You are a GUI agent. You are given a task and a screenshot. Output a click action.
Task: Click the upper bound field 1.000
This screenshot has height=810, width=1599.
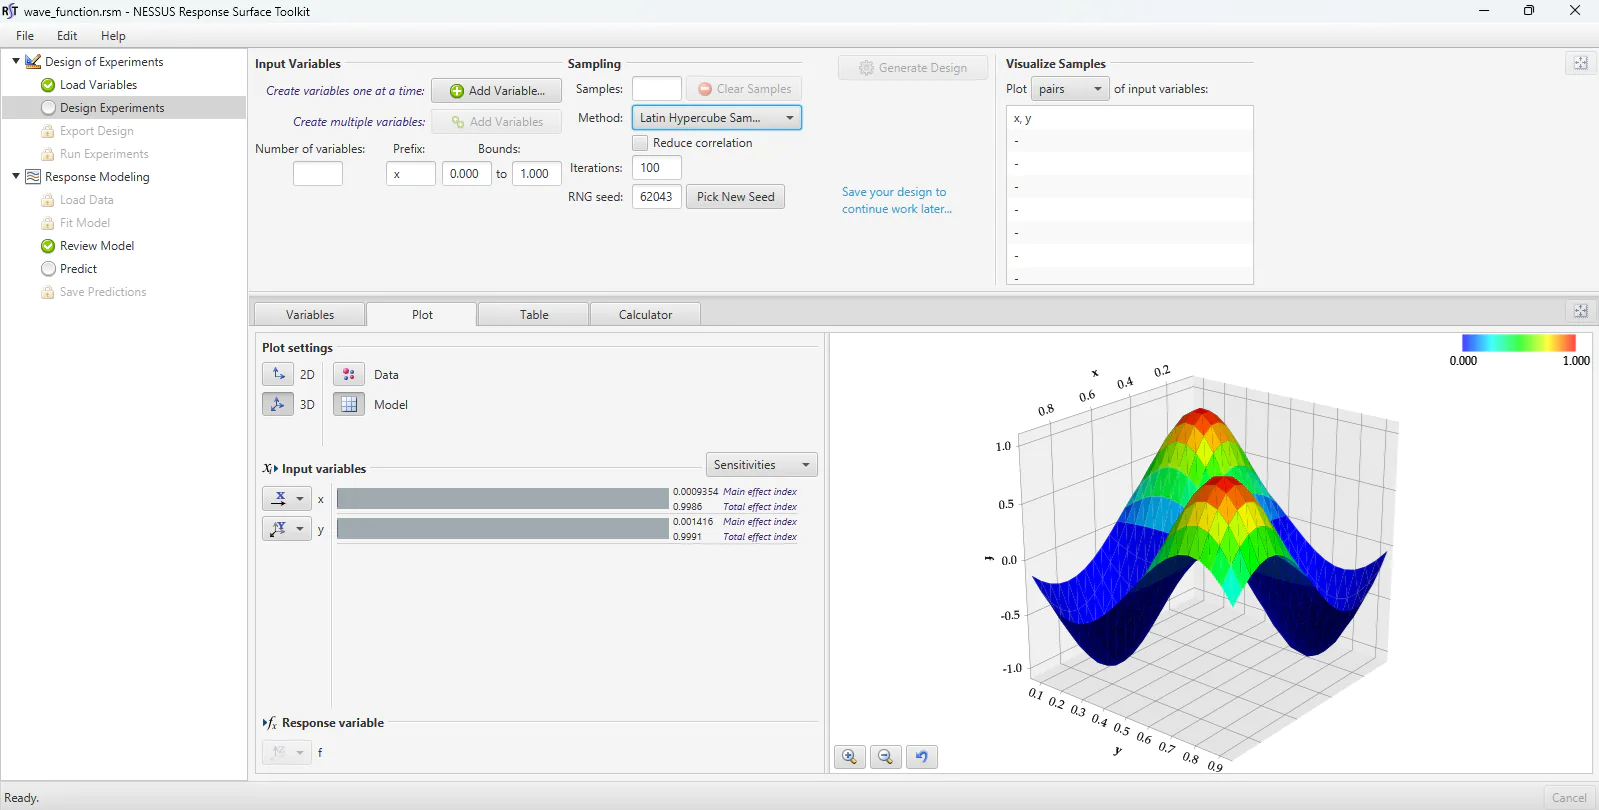[x=536, y=174]
